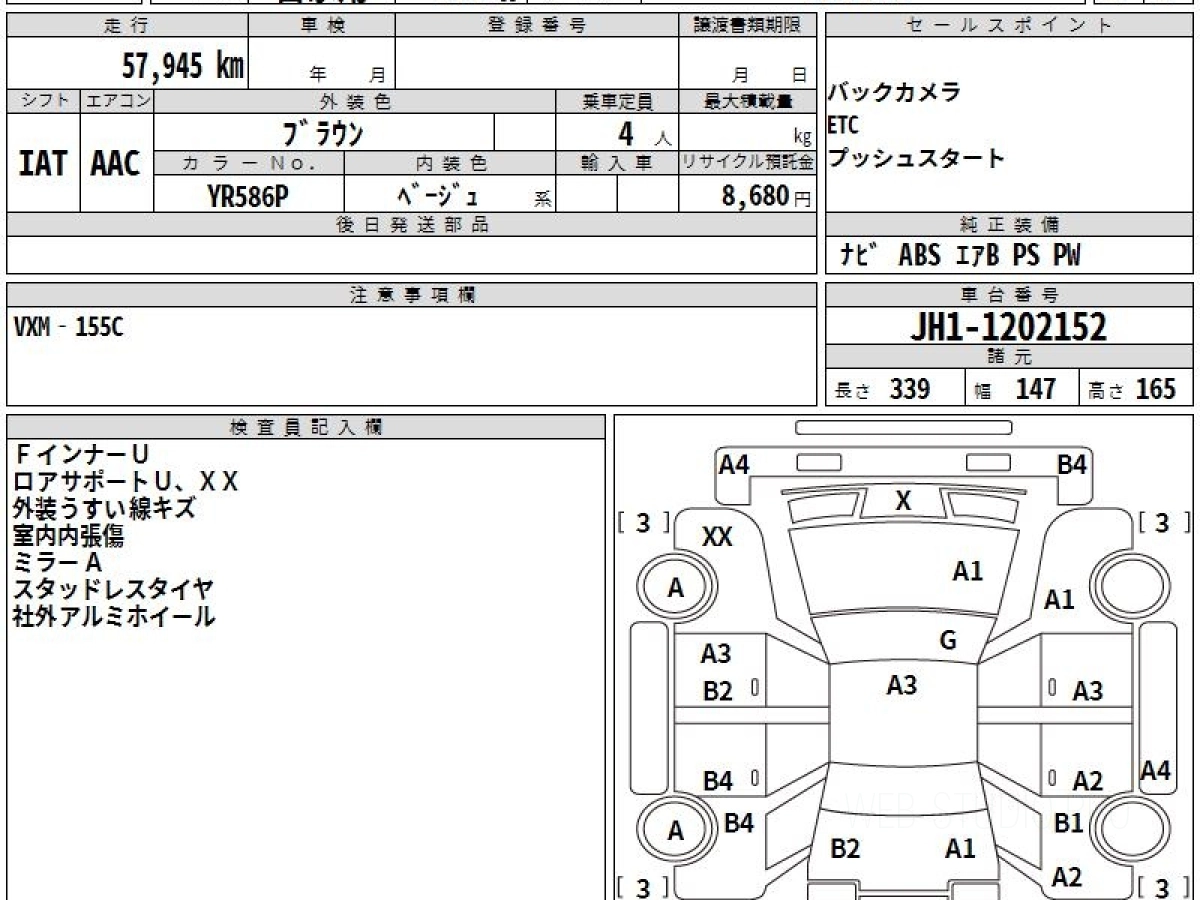Click the ロアサポートU、XX note
This screenshot has height=900, width=1200.
pyautogui.click(x=126, y=482)
